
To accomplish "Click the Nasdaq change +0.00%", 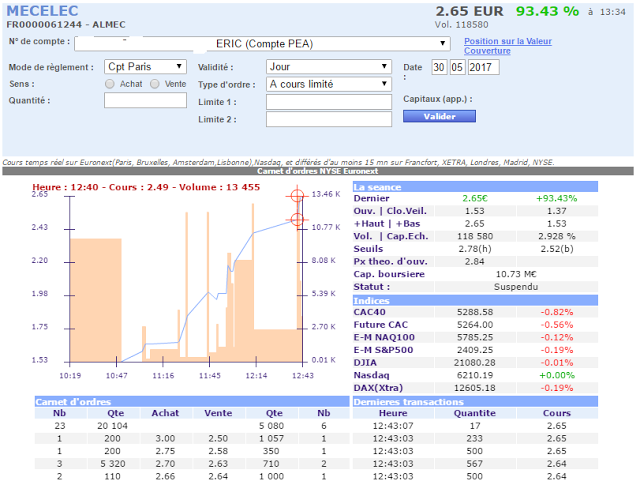I will pos(557,376).
